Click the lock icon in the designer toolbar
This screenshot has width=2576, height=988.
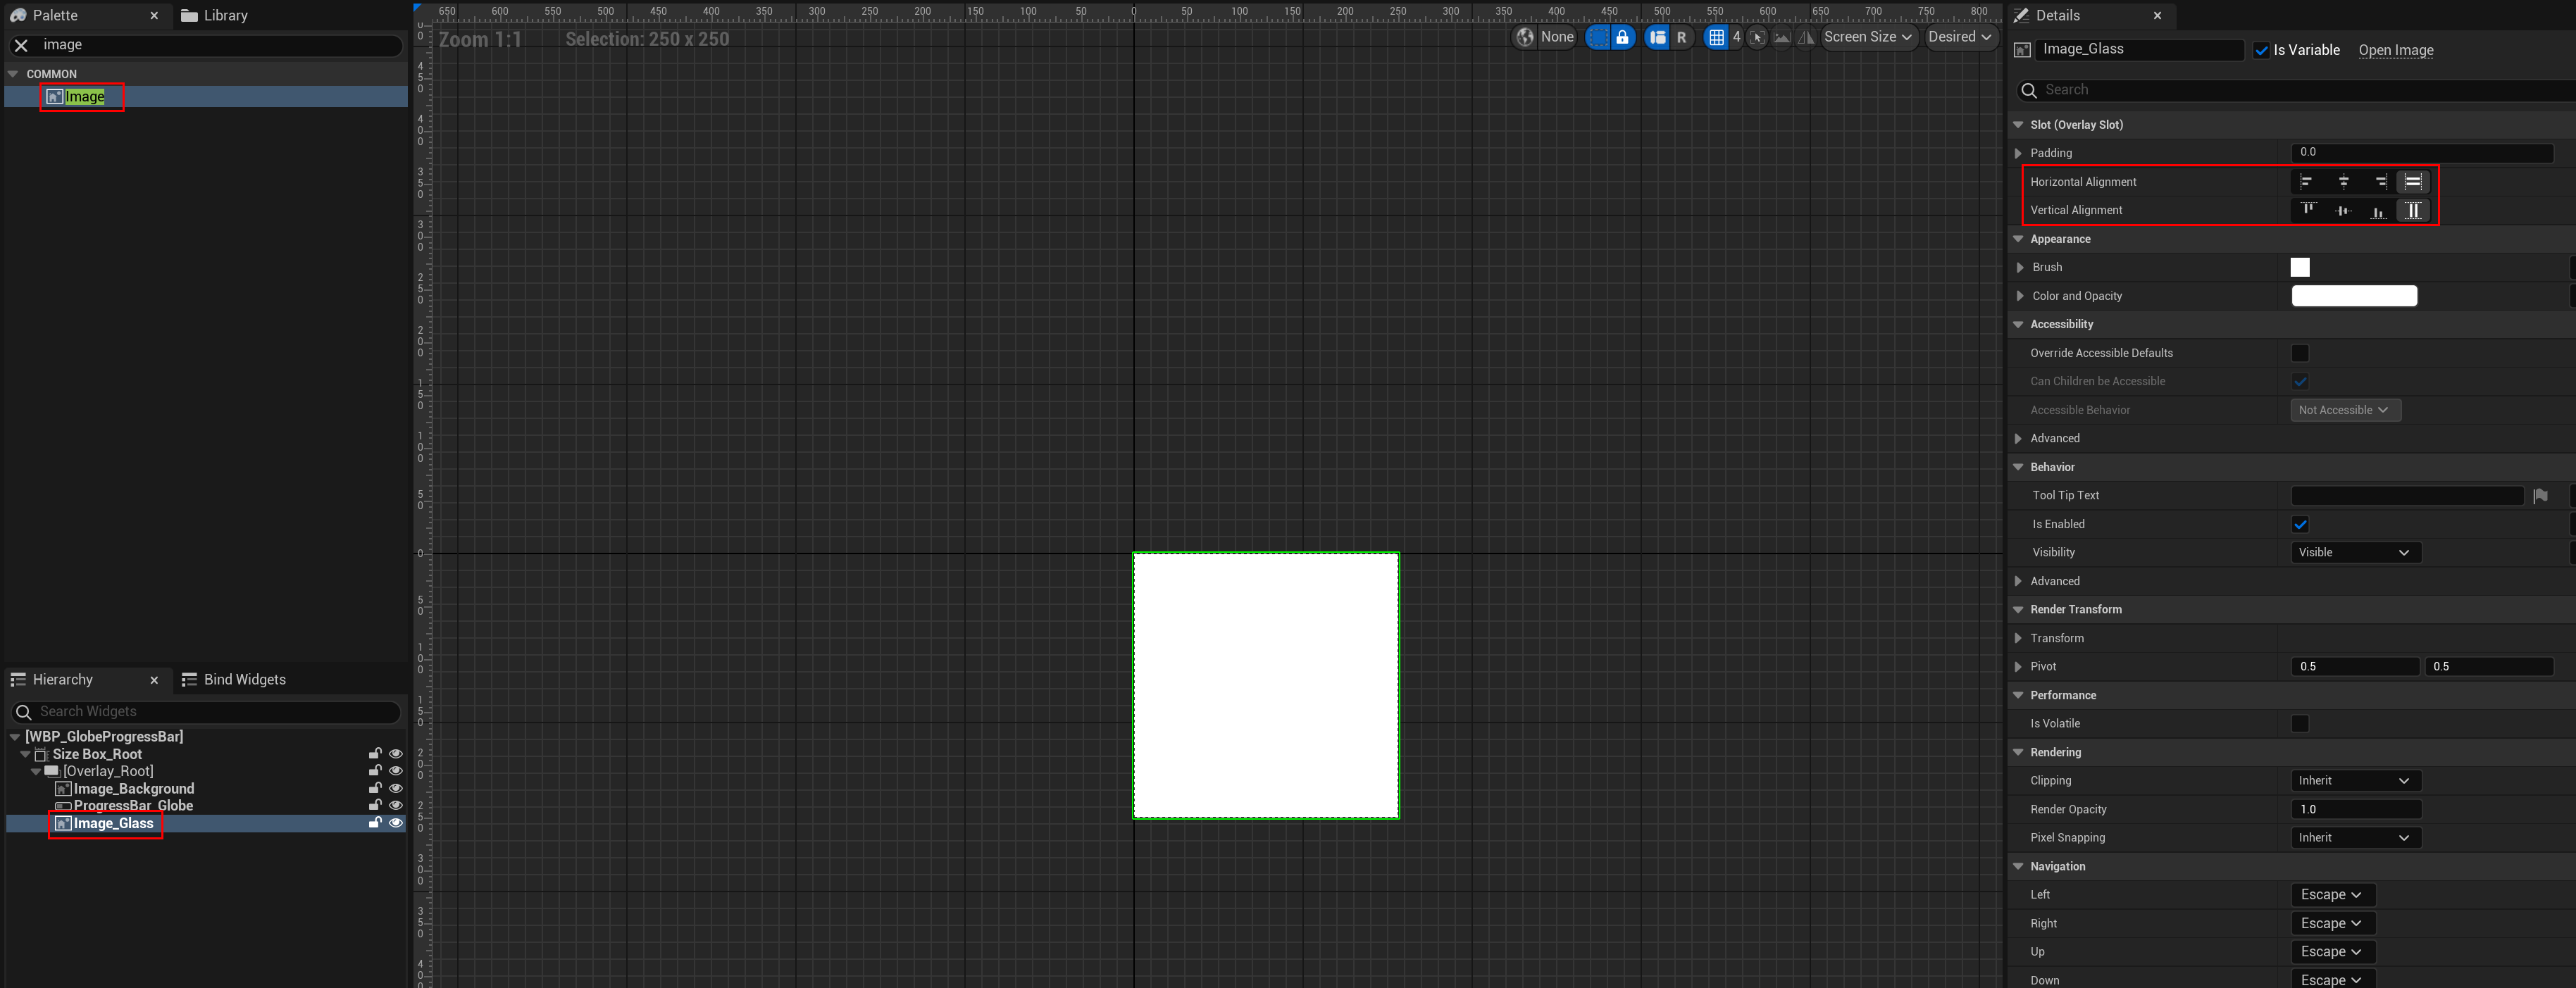1622,37
